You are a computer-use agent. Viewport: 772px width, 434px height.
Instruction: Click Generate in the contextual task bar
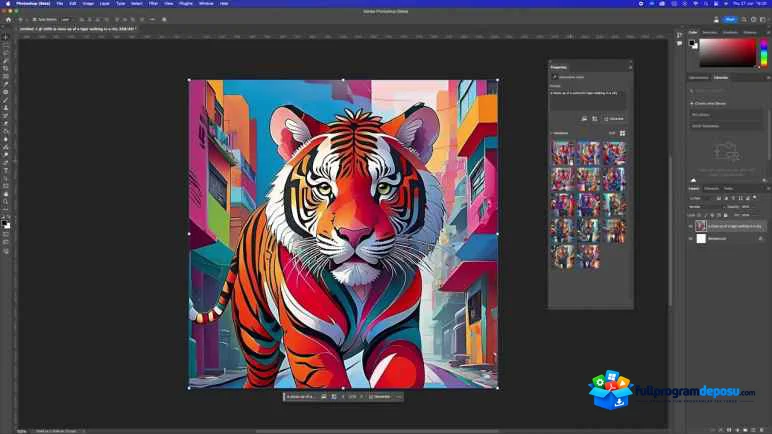[x=380, y=397]
